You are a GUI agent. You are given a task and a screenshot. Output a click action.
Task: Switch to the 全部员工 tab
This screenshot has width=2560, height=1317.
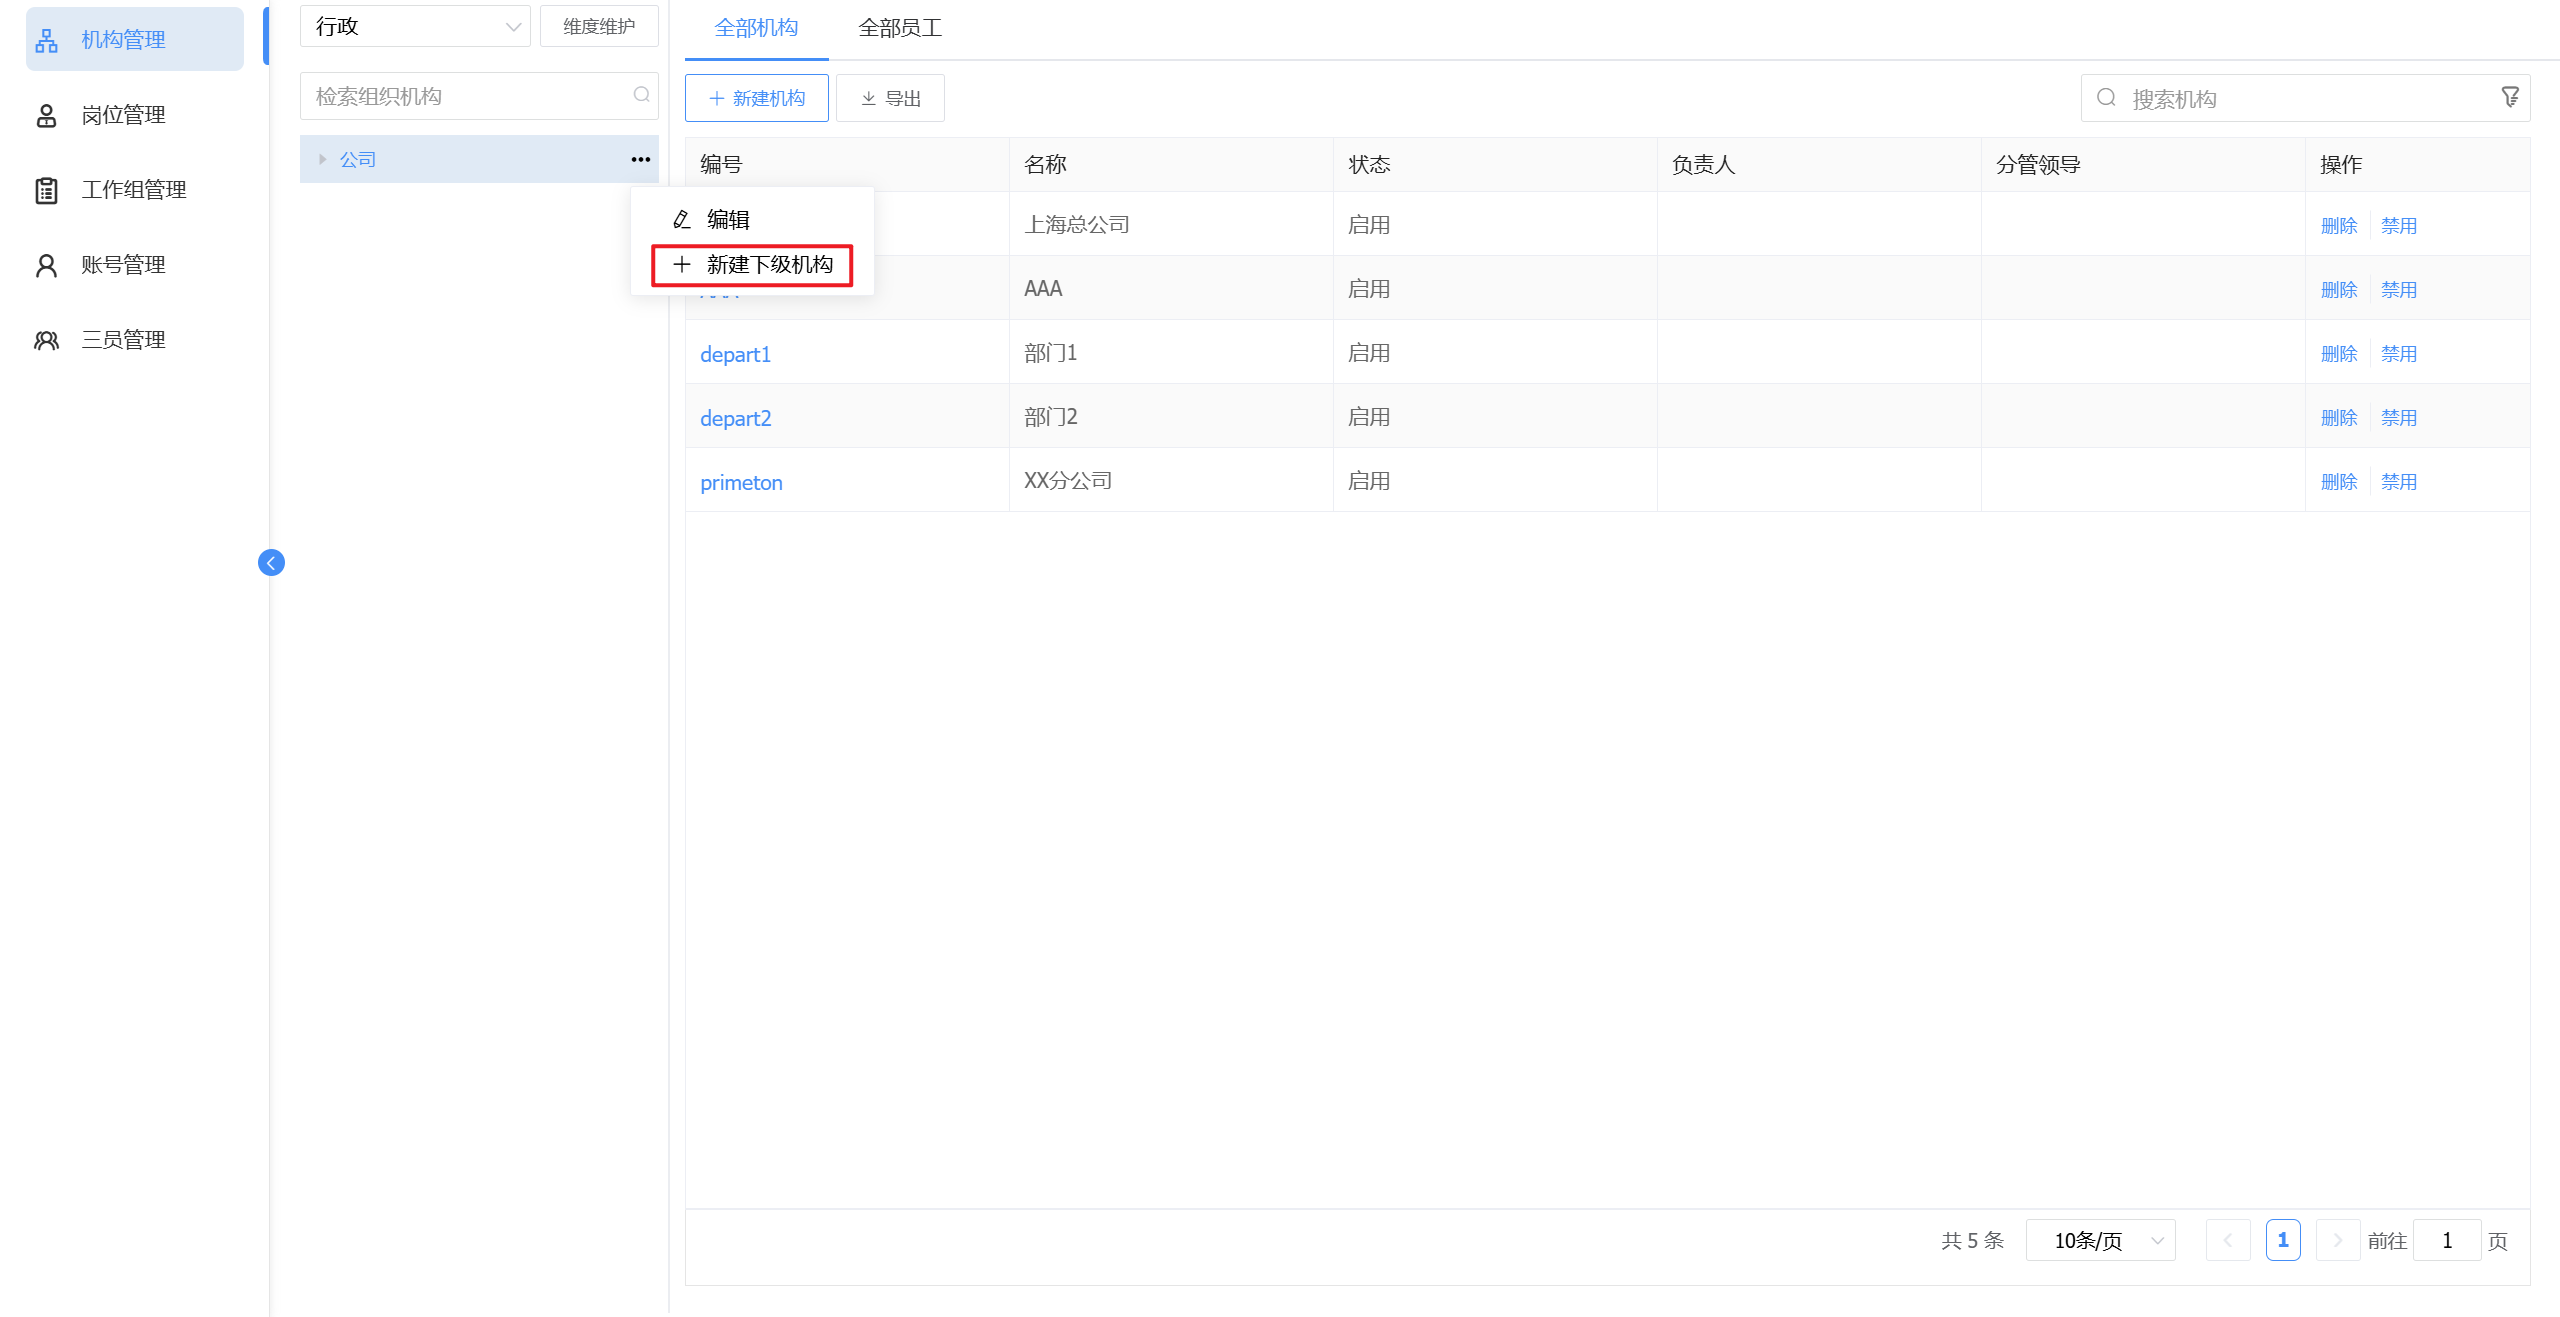click(x=900, y=28)
